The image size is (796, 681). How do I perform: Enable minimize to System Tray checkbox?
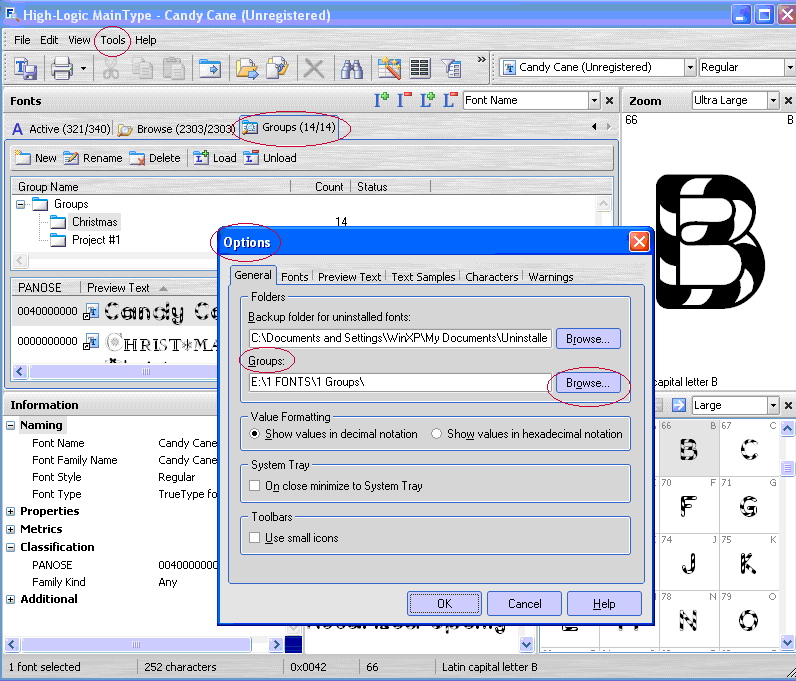click(255, 486)
